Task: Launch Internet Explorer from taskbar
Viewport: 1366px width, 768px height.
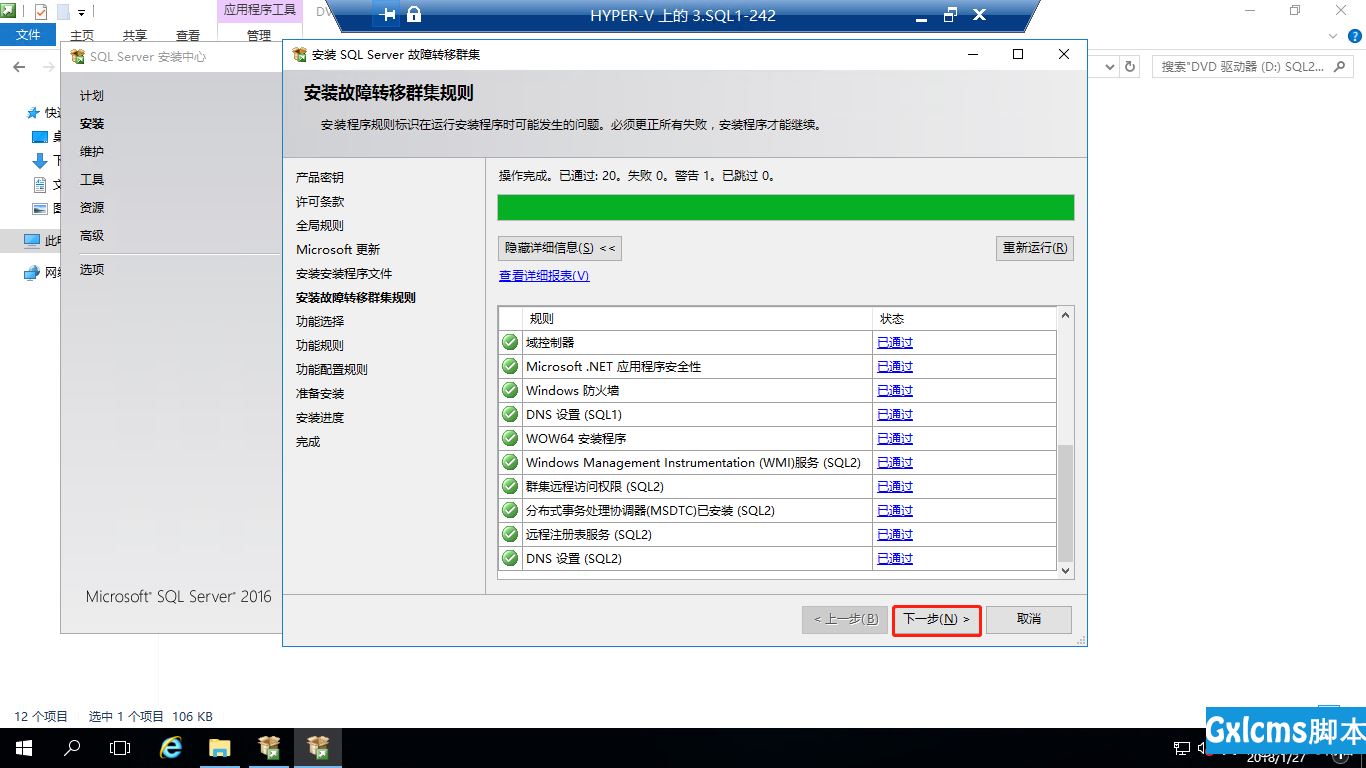Action: point(171,747)
